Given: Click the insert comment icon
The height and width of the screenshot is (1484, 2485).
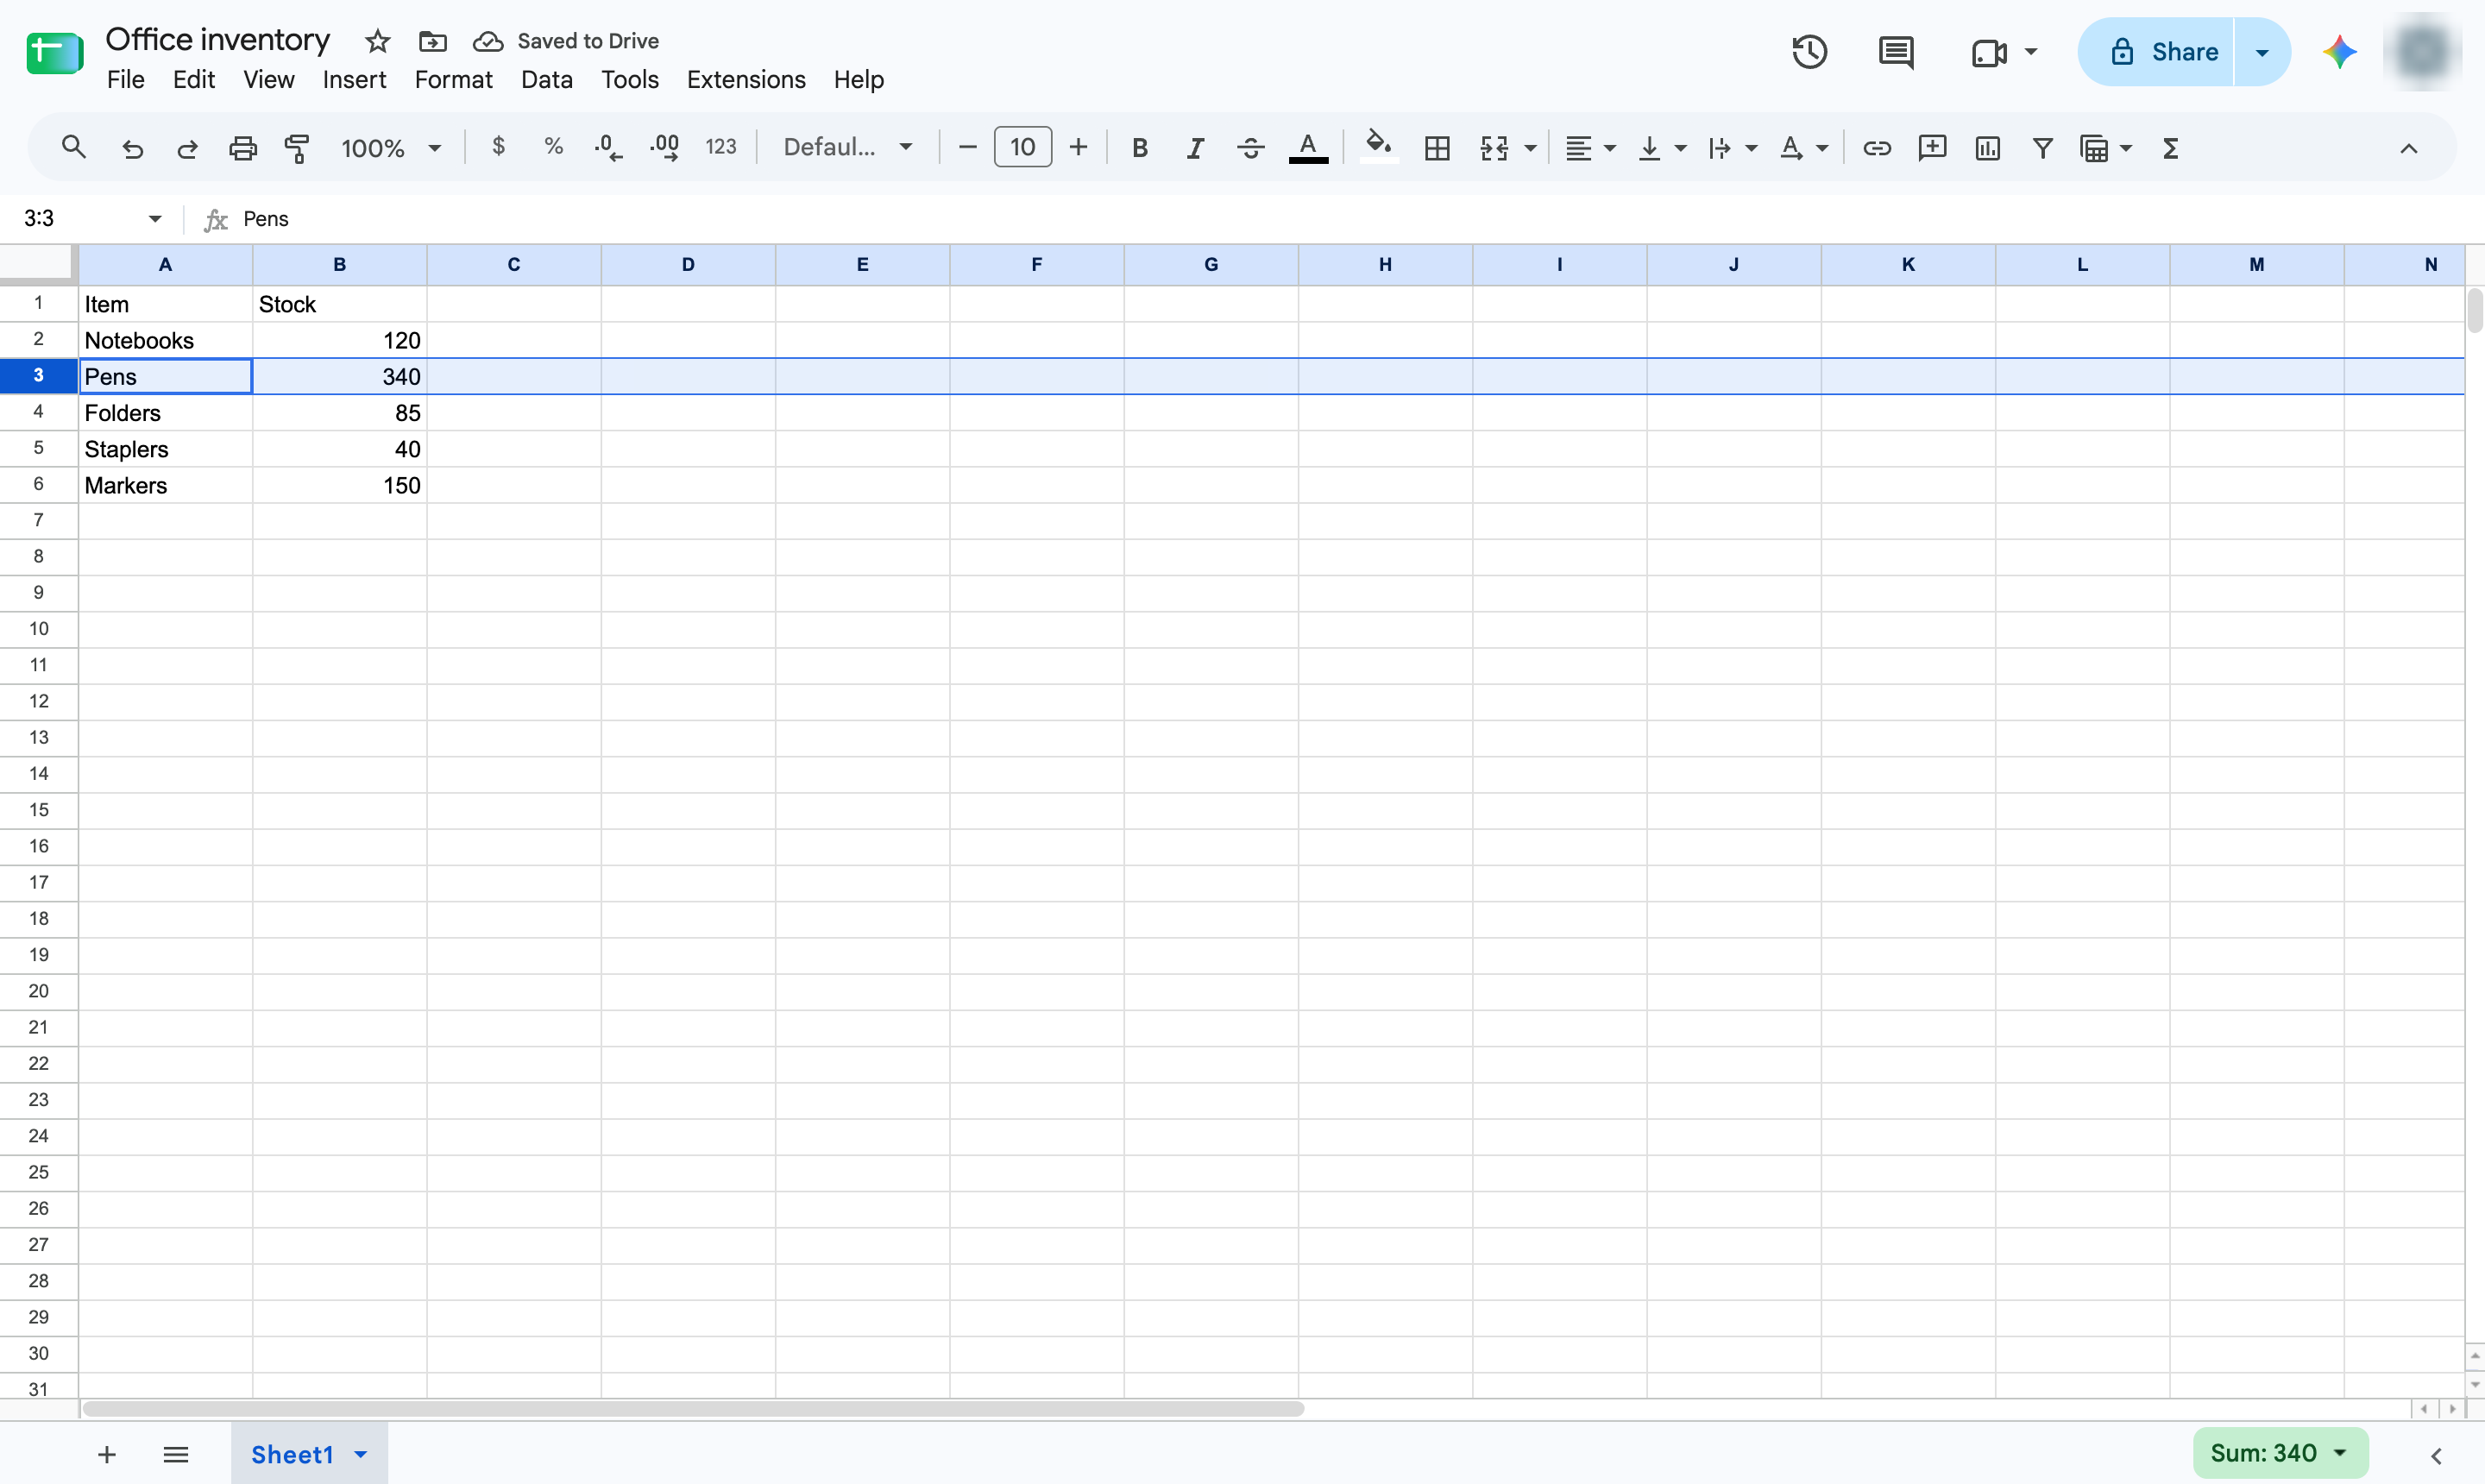Looking at the screenshot, I should 1932,148.
